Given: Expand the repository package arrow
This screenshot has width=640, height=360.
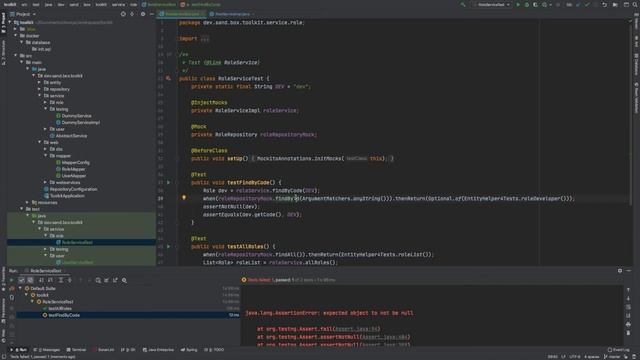Looking at the screenshot, I should pos(40,89).
